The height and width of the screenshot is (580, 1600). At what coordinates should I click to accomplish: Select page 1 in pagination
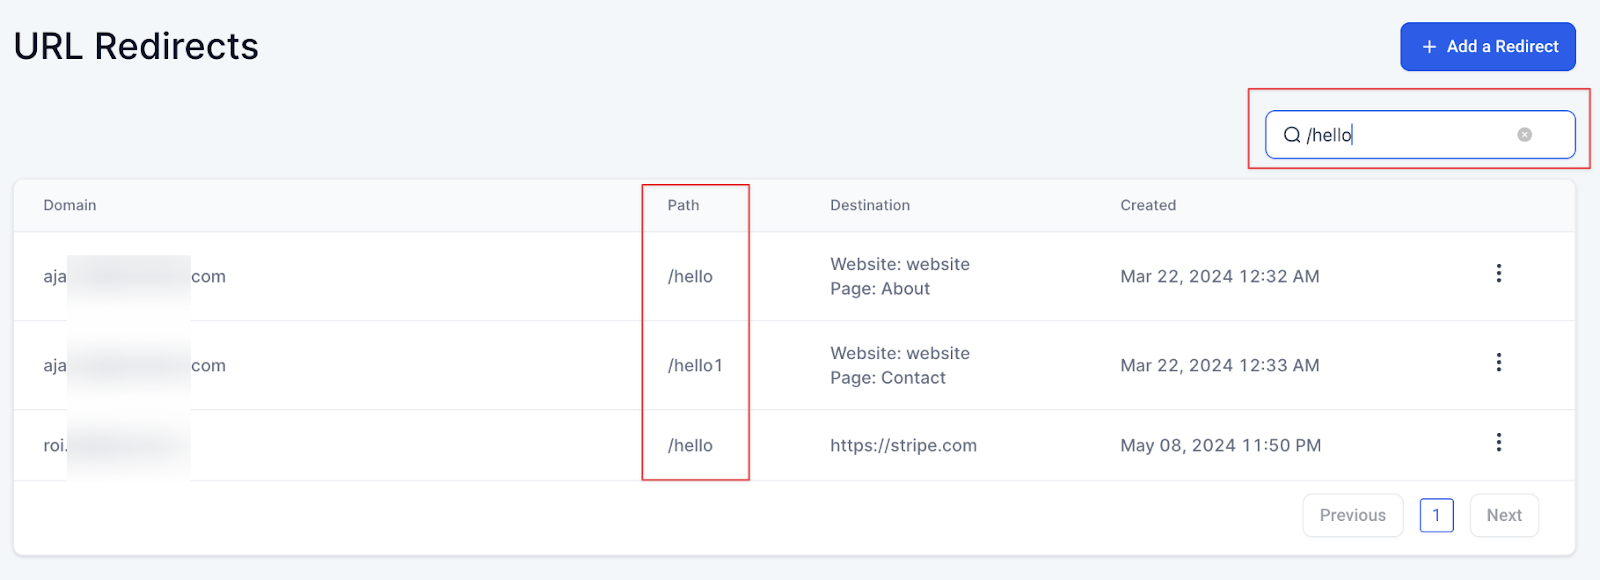click(1436, 515)
